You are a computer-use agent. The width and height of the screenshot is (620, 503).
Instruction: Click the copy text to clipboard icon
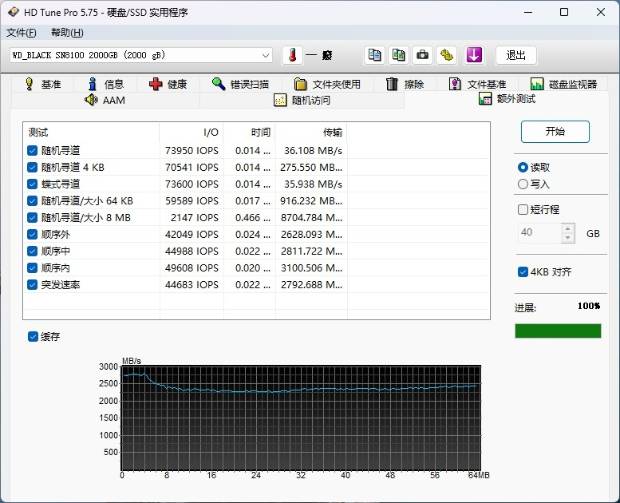pyautogui.click(x=374, y=55)
